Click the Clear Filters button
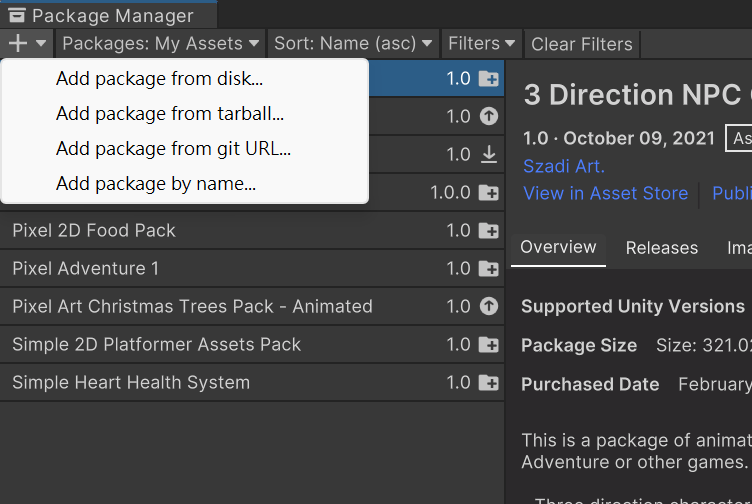The height and width of the screenshot is (504, 752). coord(582,44)
